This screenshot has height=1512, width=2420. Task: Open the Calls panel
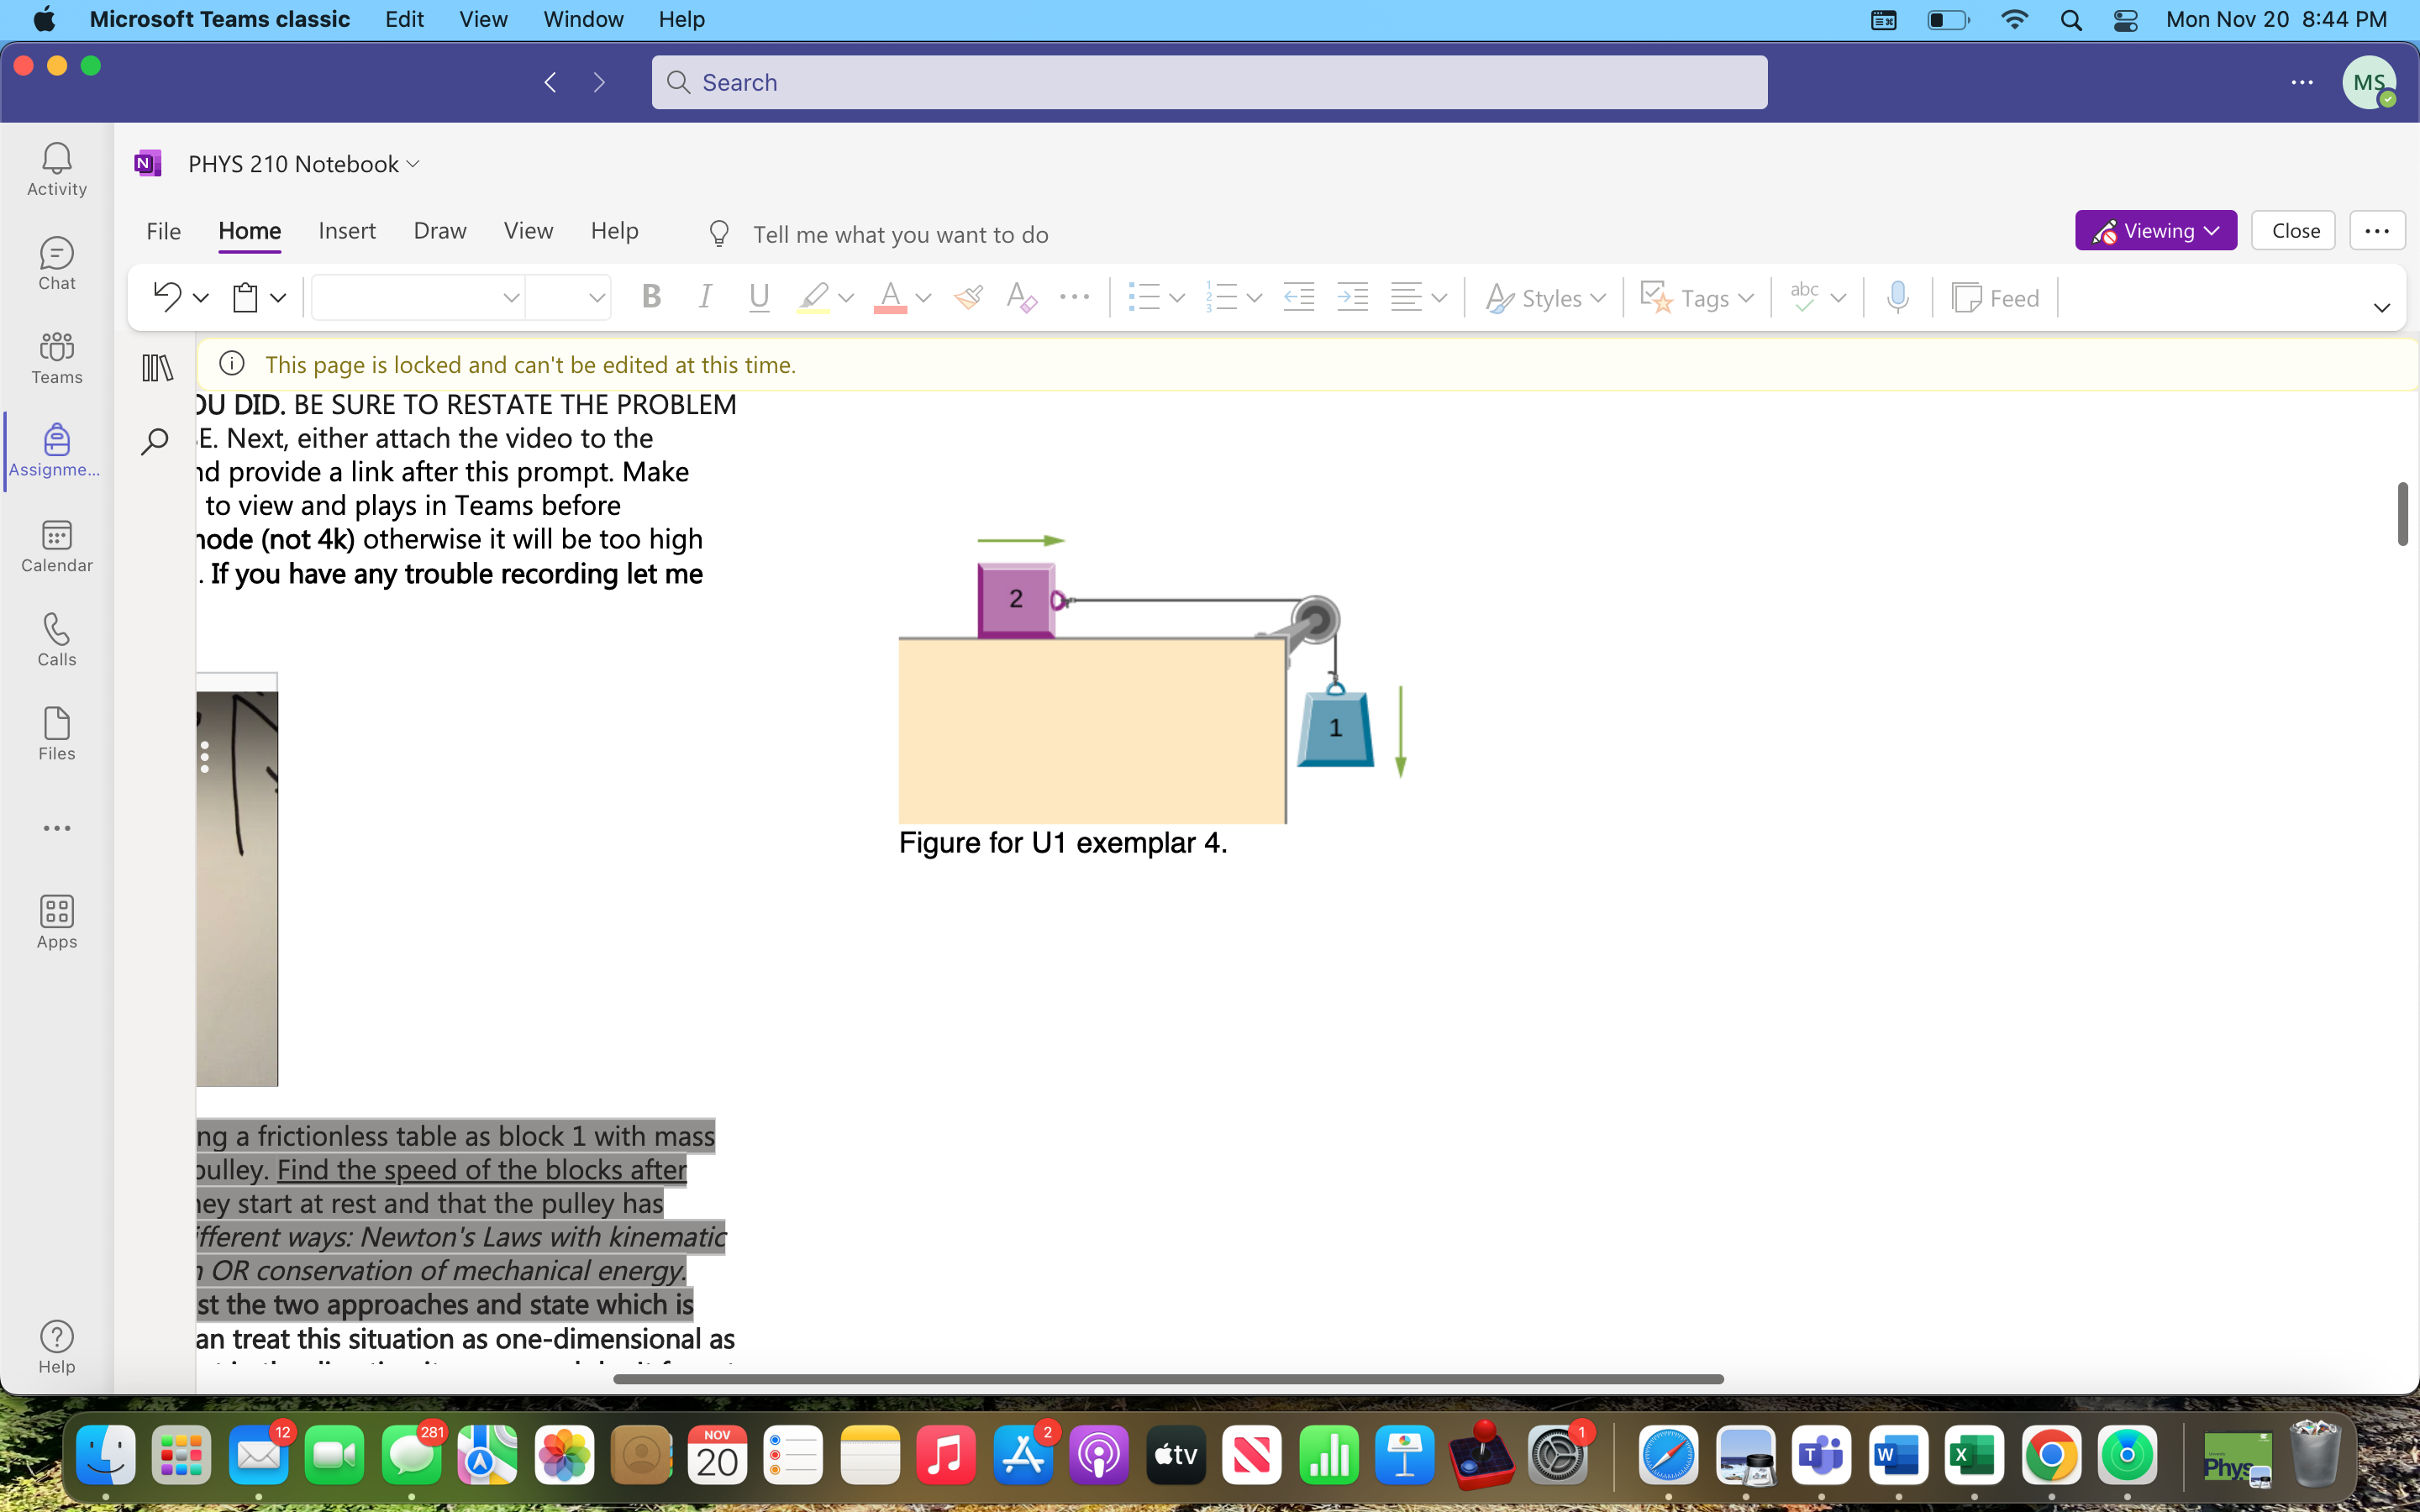point(56,639)
